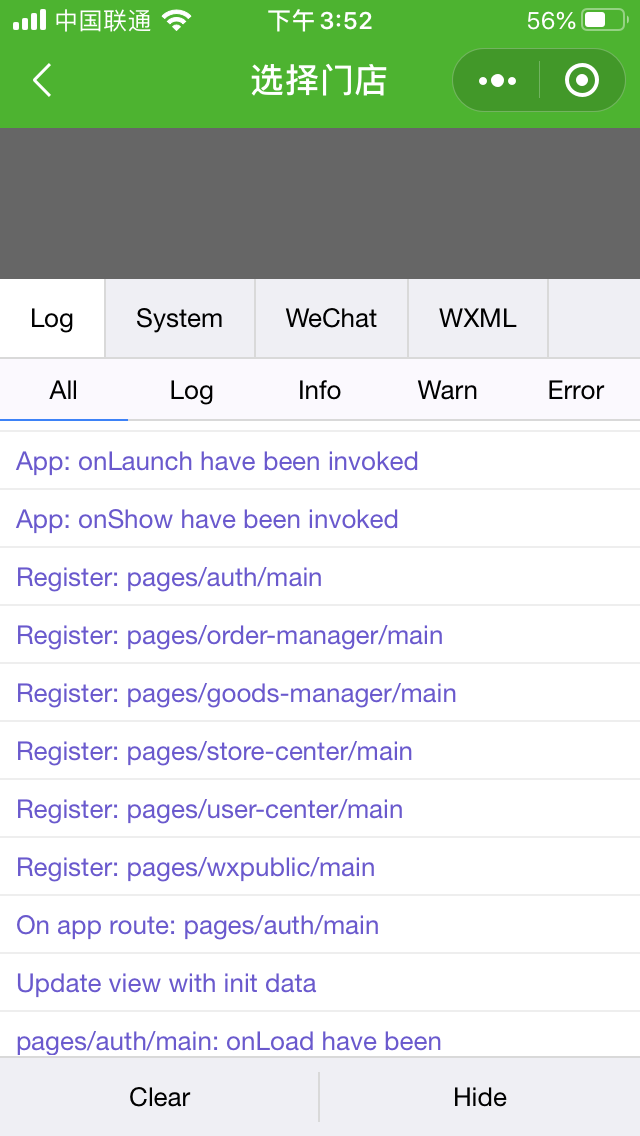Image resolution: width=640 pixels, height=1136 pixels.
Task: Select the Log level filter
Action: coord(191,390)
